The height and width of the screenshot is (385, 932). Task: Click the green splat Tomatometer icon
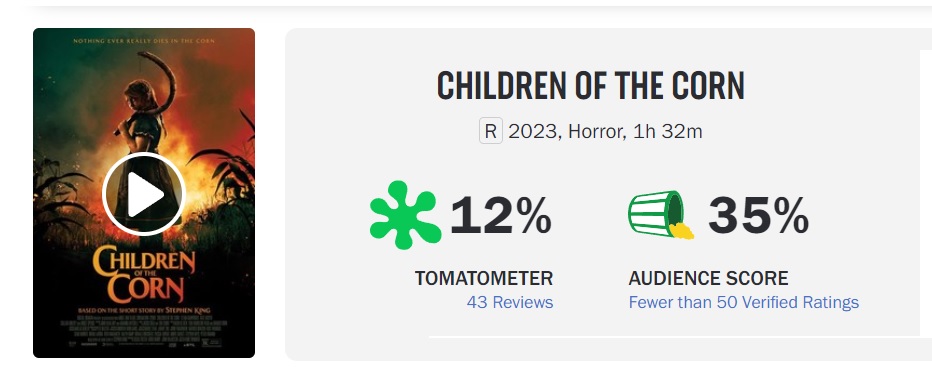(x=405, y=215)
